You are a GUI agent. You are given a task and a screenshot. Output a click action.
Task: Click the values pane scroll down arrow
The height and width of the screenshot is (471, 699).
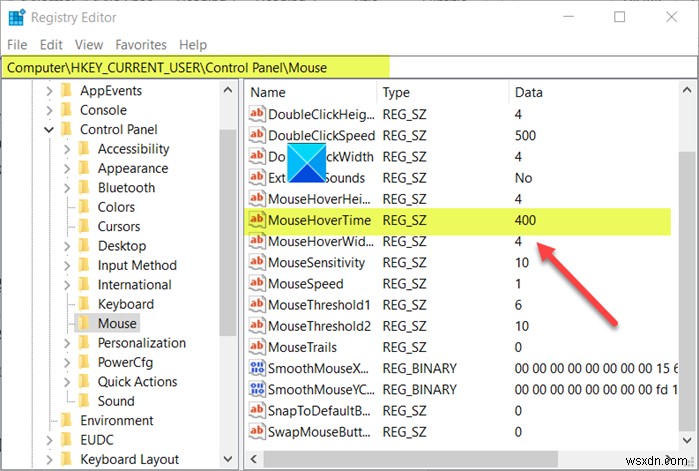(x=687, y=440)
